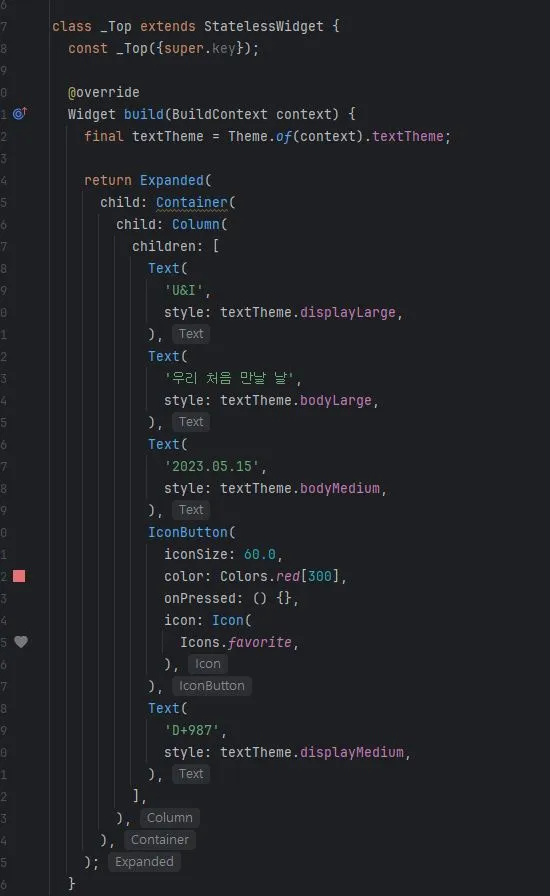Screen dimensions: 550x896
Task: Click the 'Text' closing hint after displayLarge
Action: [x=190, y=334]
